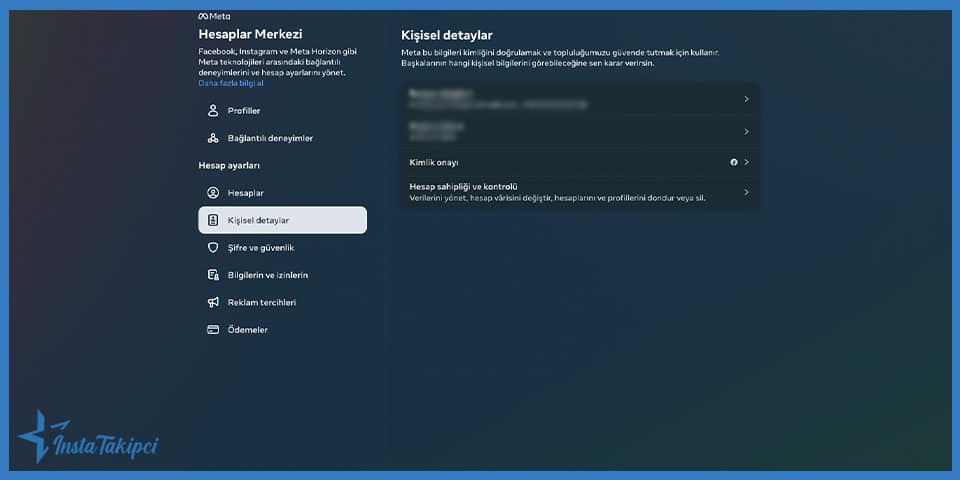Image resolution: width=960 pixels, height=480 pixels.
Task: Open Hesap sahipliği ve kontrolü
Action: 580,192
